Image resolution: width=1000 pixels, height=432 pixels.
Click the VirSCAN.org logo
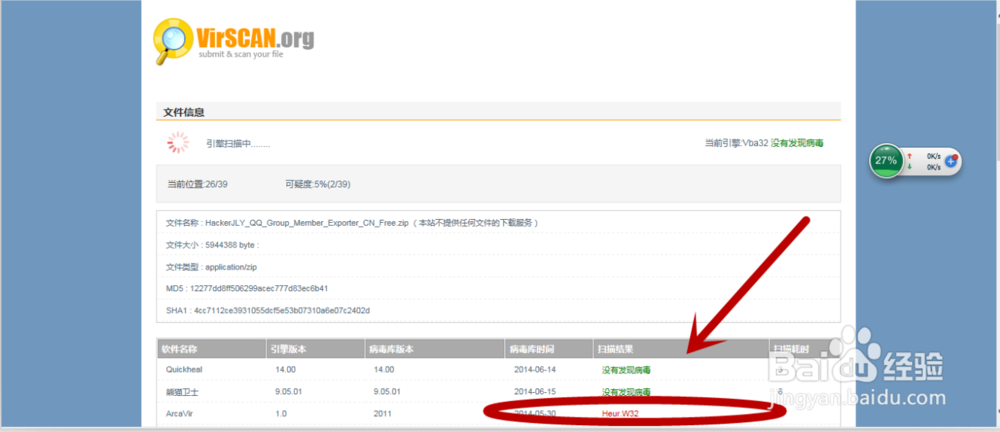pos(233,41)
